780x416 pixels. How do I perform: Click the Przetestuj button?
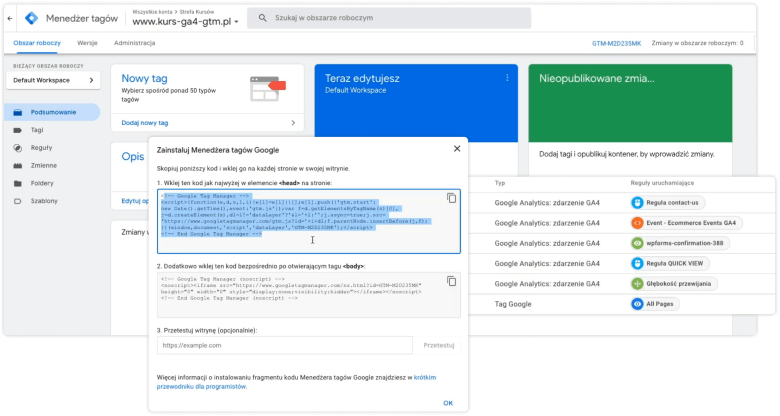point(439,345)
